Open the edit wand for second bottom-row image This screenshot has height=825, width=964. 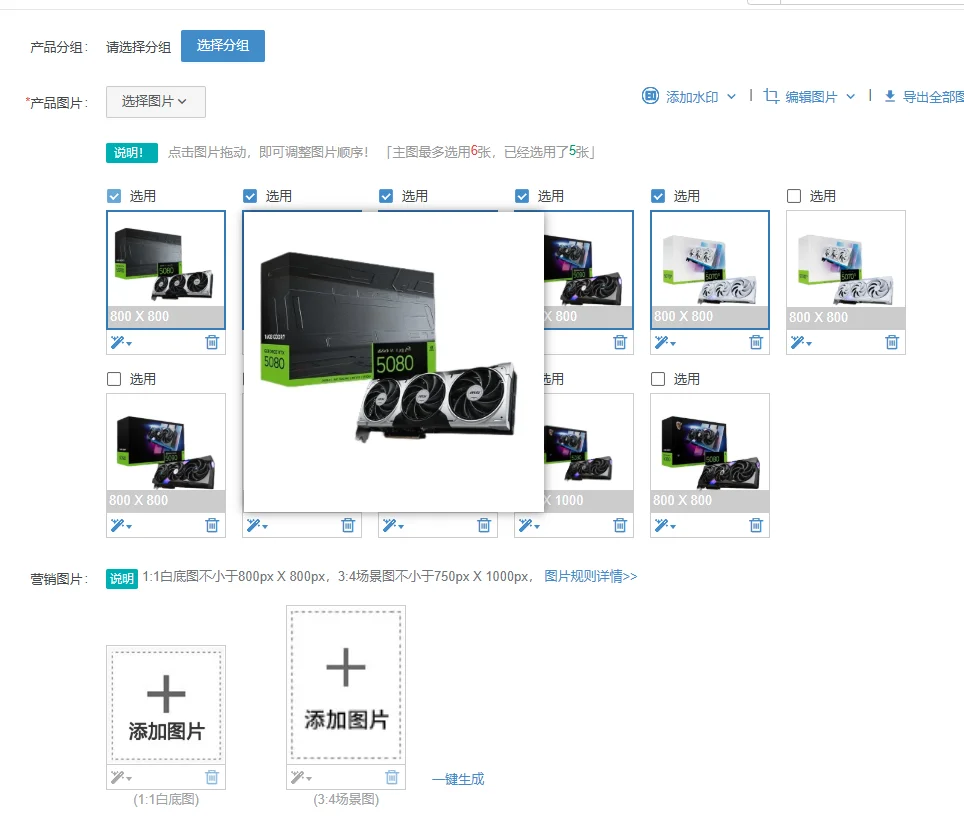[257, 526]
